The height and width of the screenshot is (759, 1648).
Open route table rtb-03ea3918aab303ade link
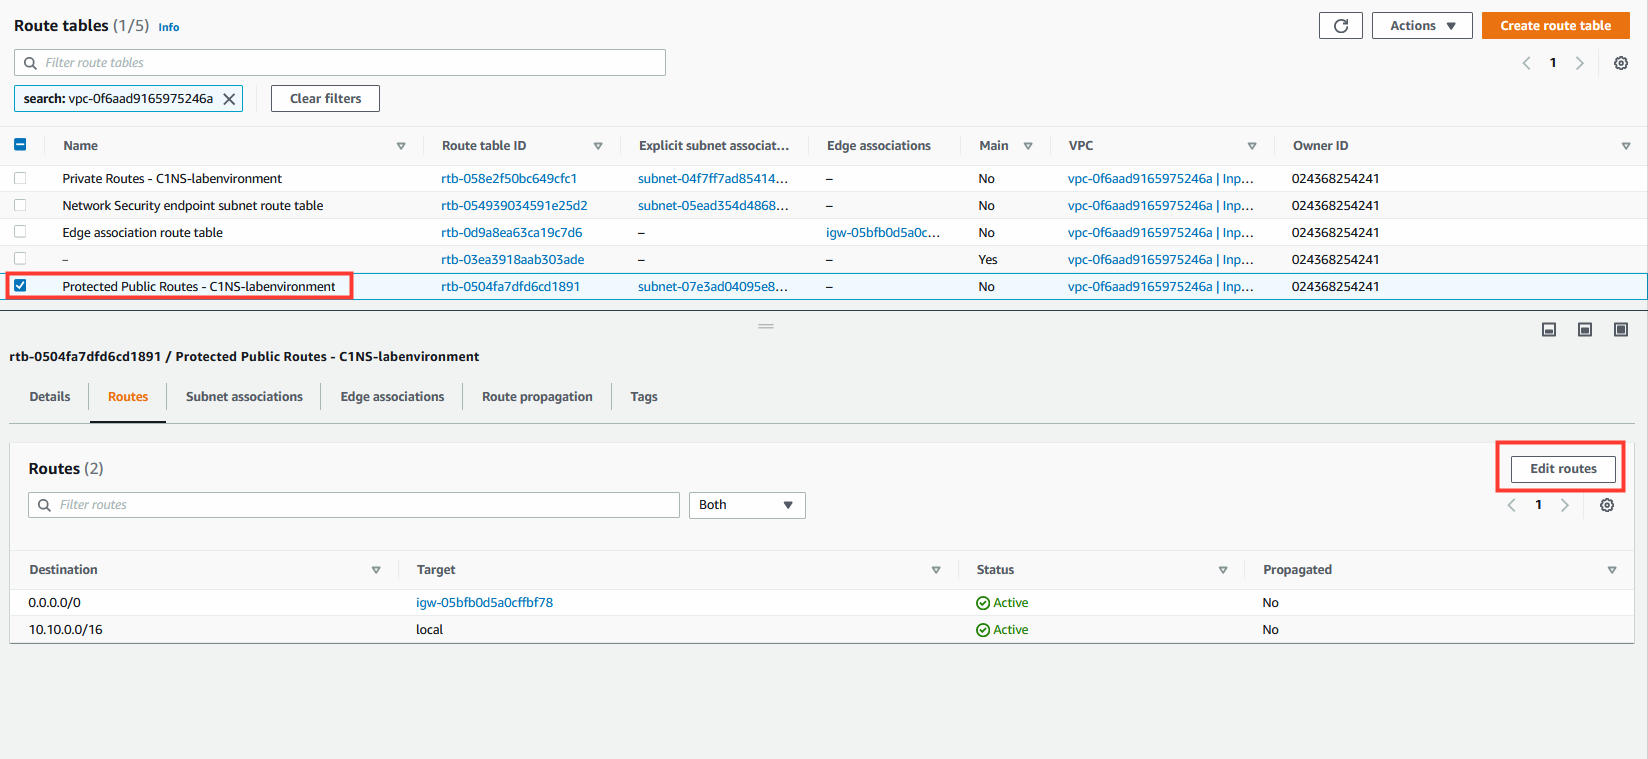click(x=512, y=260)
